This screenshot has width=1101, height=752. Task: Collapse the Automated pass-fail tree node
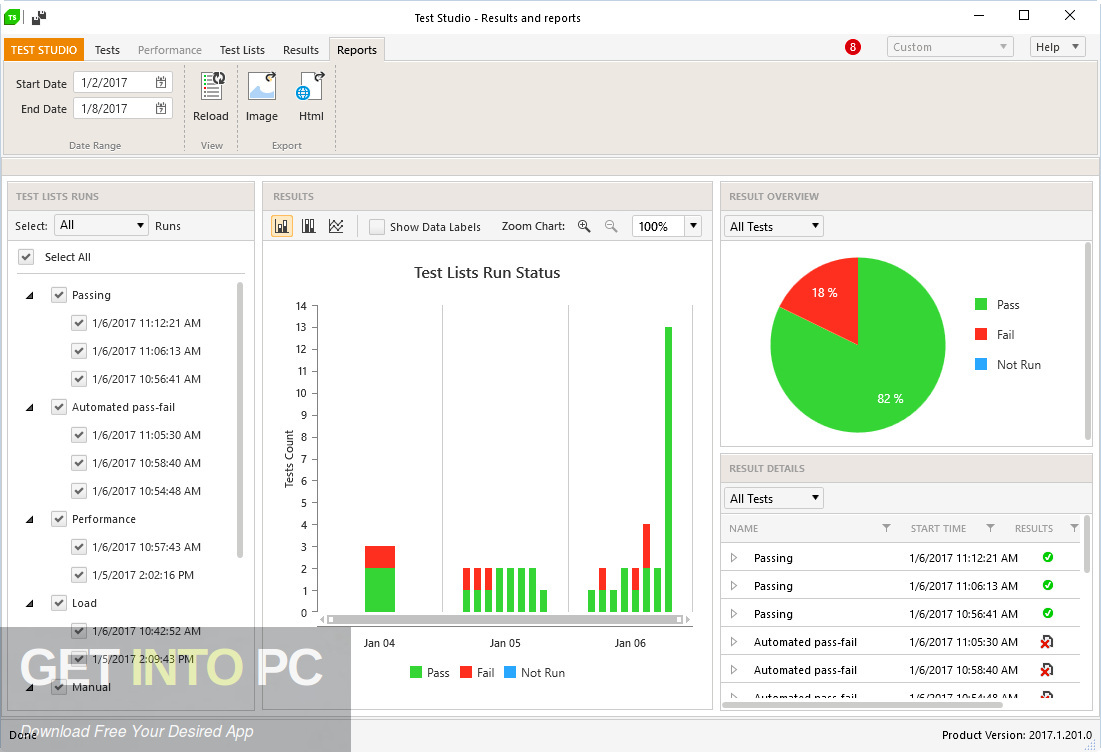tap(29, 408)
